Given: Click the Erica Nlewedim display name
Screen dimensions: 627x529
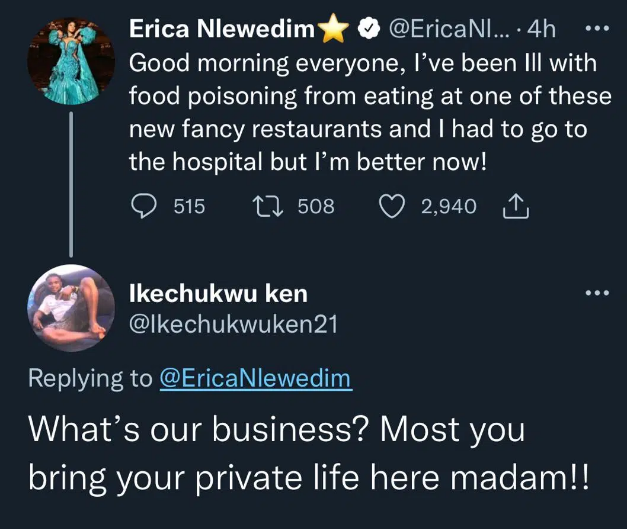Looking at the screenshot, I should pyautogui.click(x=223, y=32).
